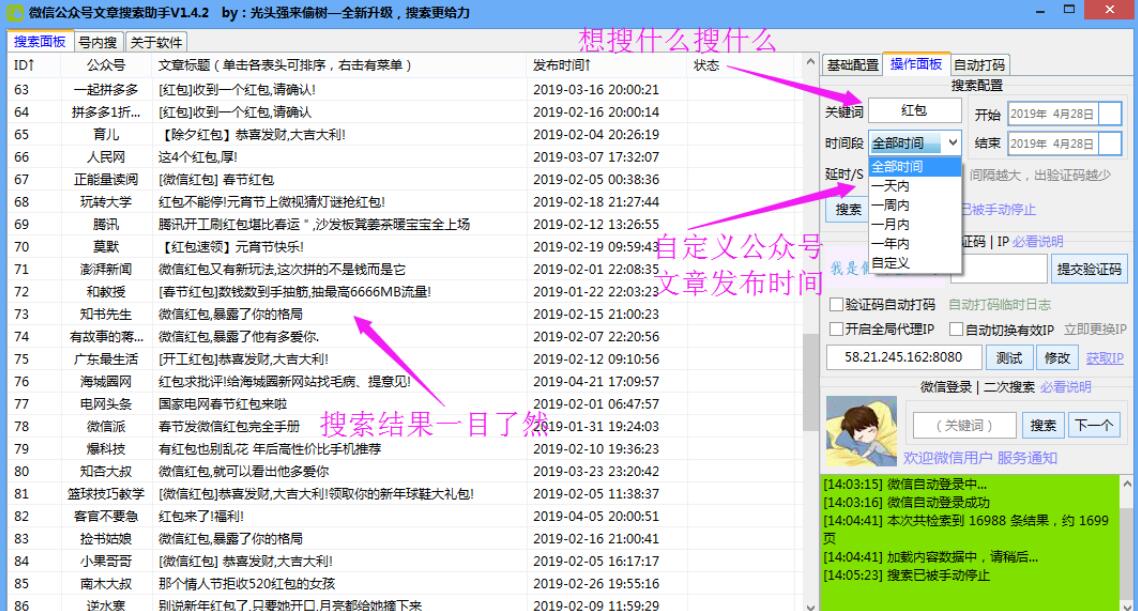The height and width of the screenshot is (611, 1138).
Task: Select the 澎湃新闻 account cell
Action: 106,270
